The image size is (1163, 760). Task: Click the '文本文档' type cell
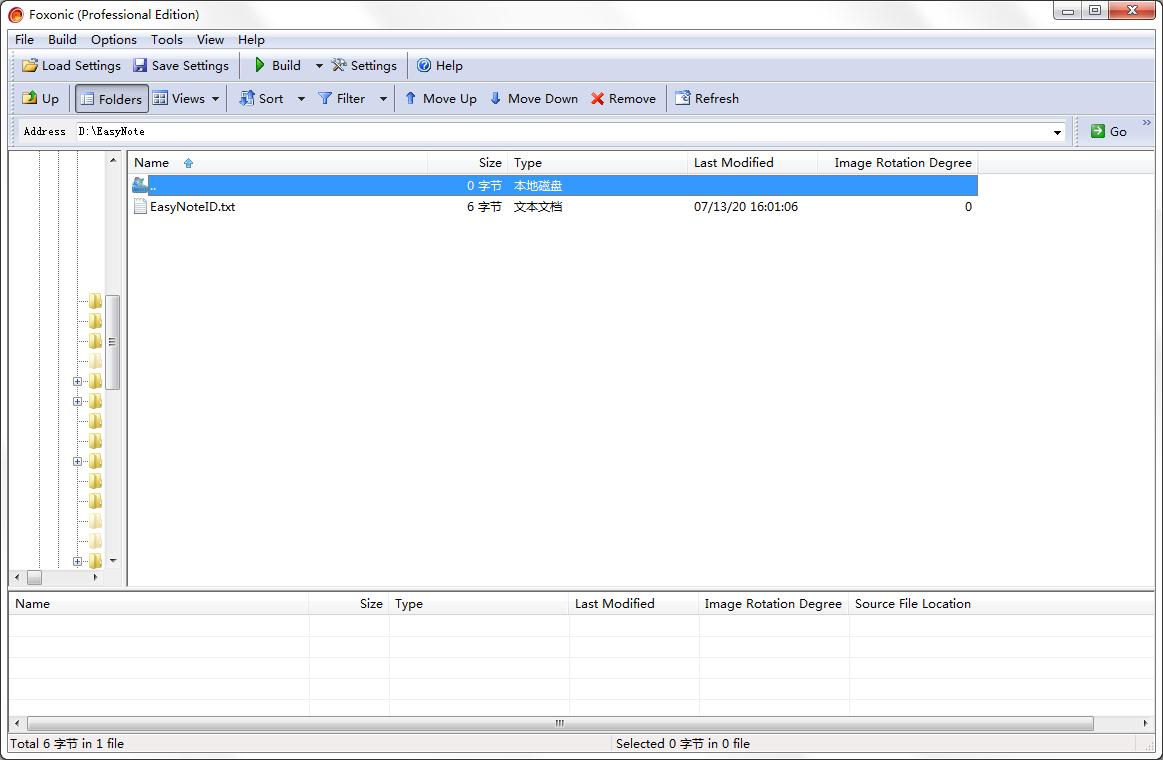click(x=538, y=207)
